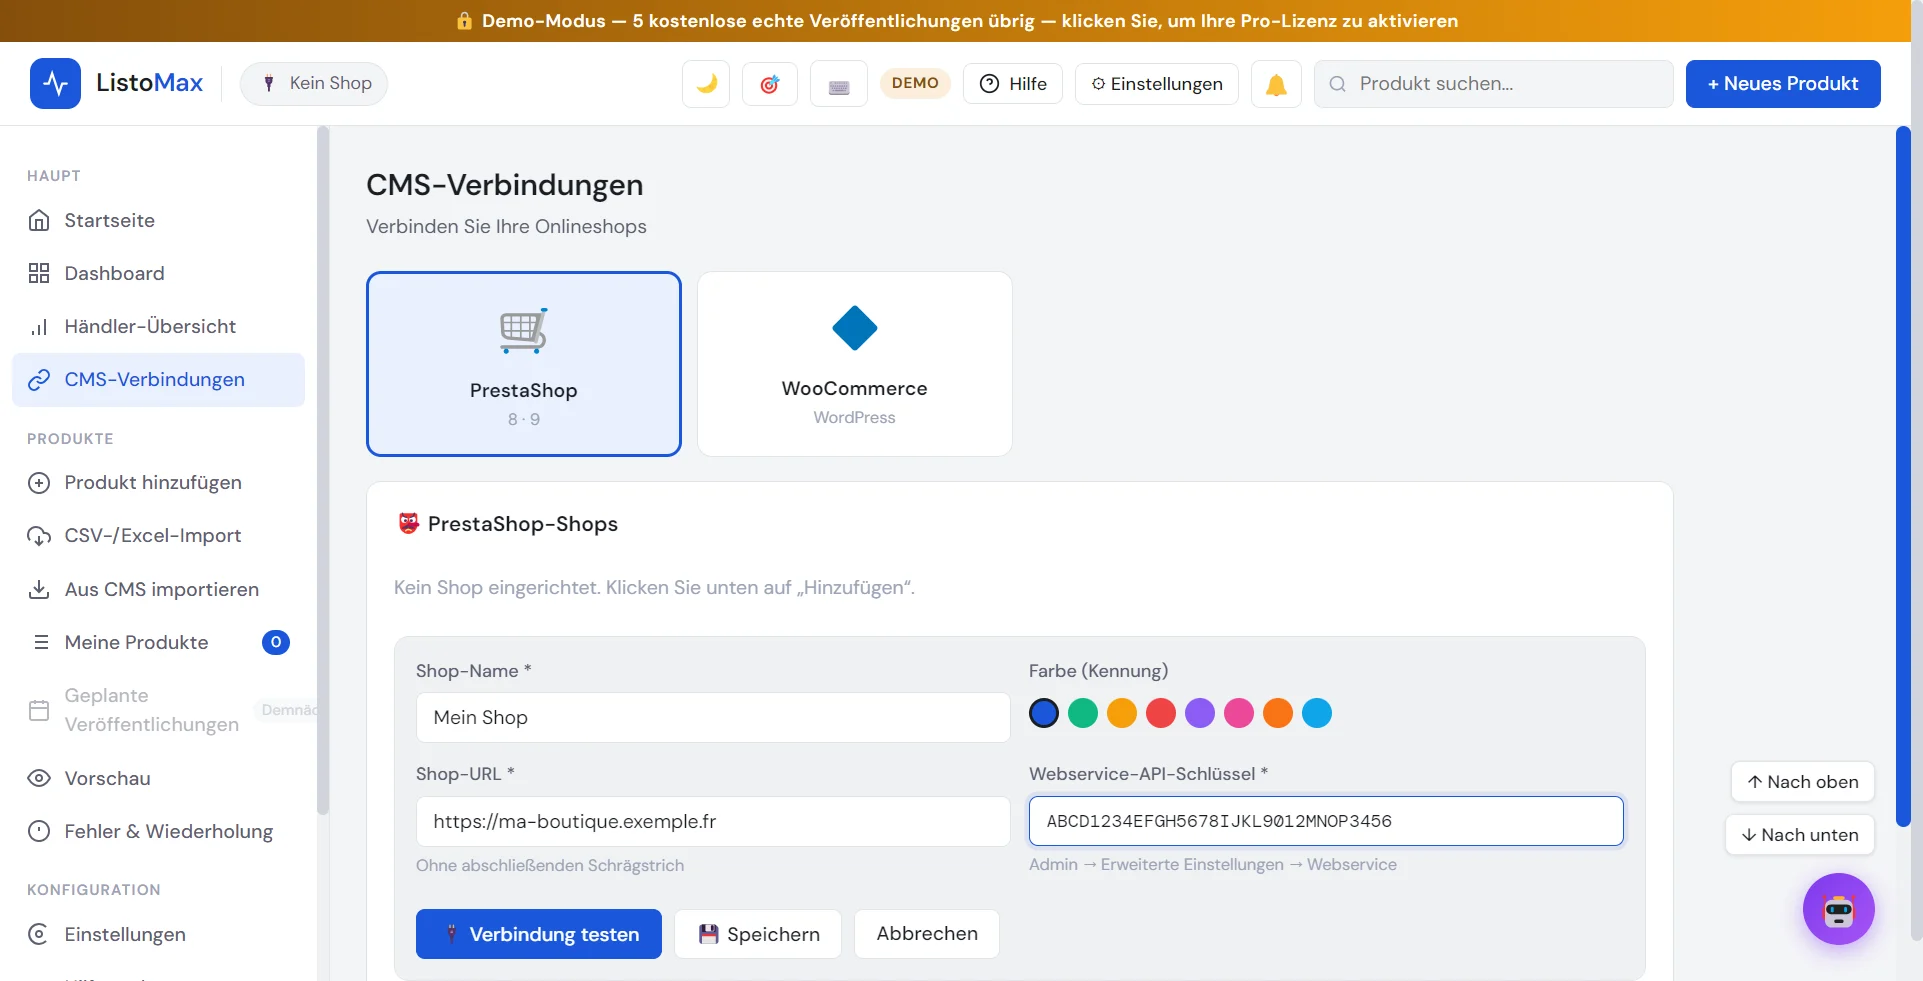1923x981 pixels.
Task: Click the Shop-Name input field
Action: point(713,717)
